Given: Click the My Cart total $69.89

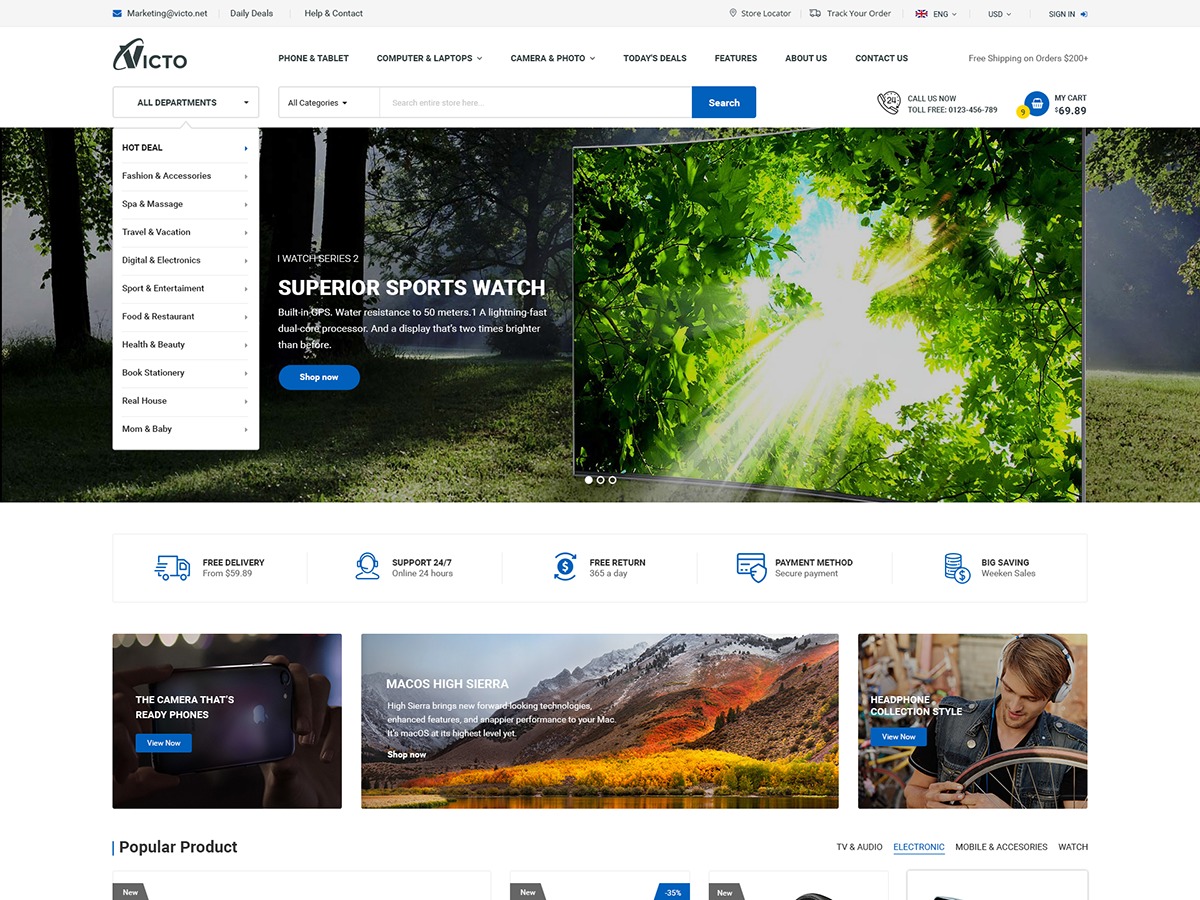Looking at the screenshot, I should pos(1070,111).
